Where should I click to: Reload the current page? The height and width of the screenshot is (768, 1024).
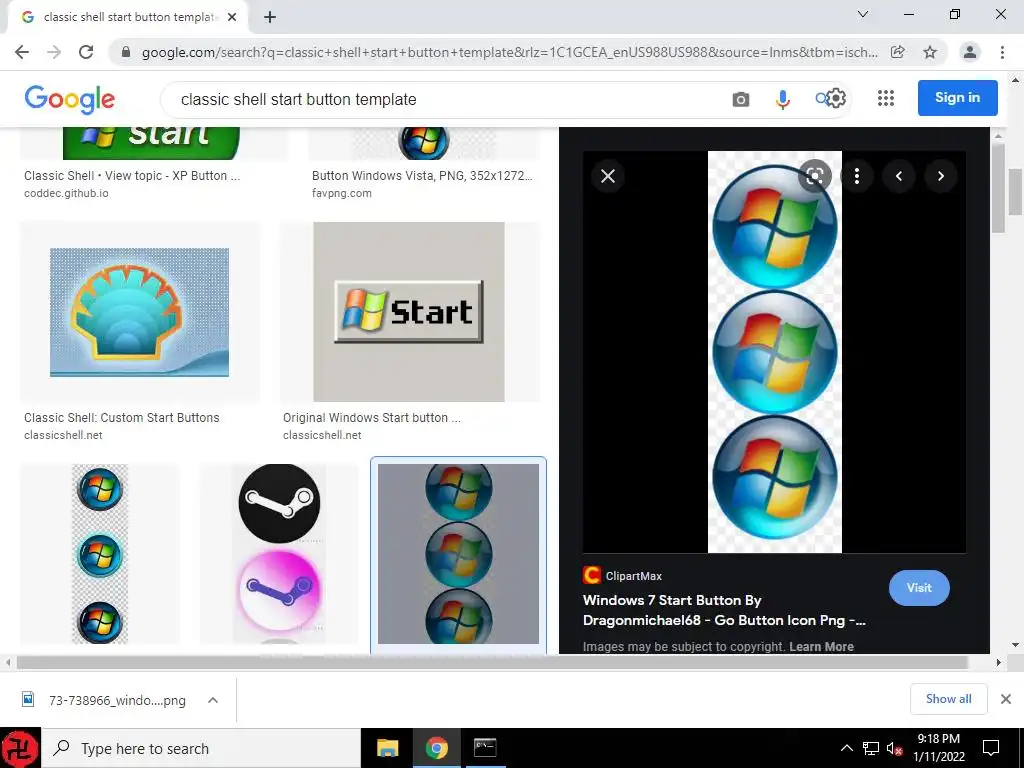point(86,52)
